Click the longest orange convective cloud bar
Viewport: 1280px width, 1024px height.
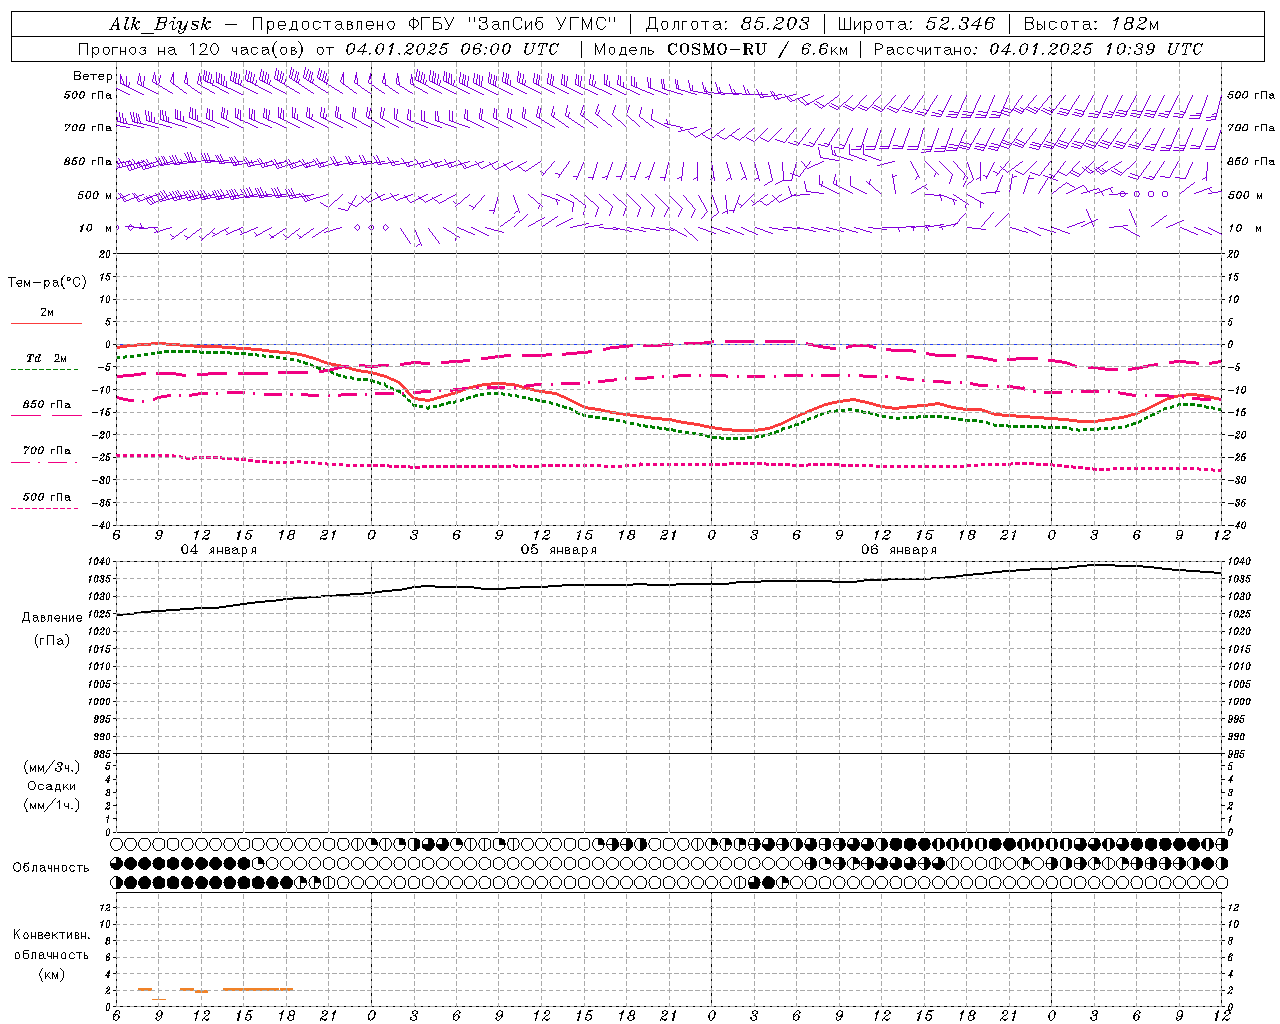click(x=258, y=989)
